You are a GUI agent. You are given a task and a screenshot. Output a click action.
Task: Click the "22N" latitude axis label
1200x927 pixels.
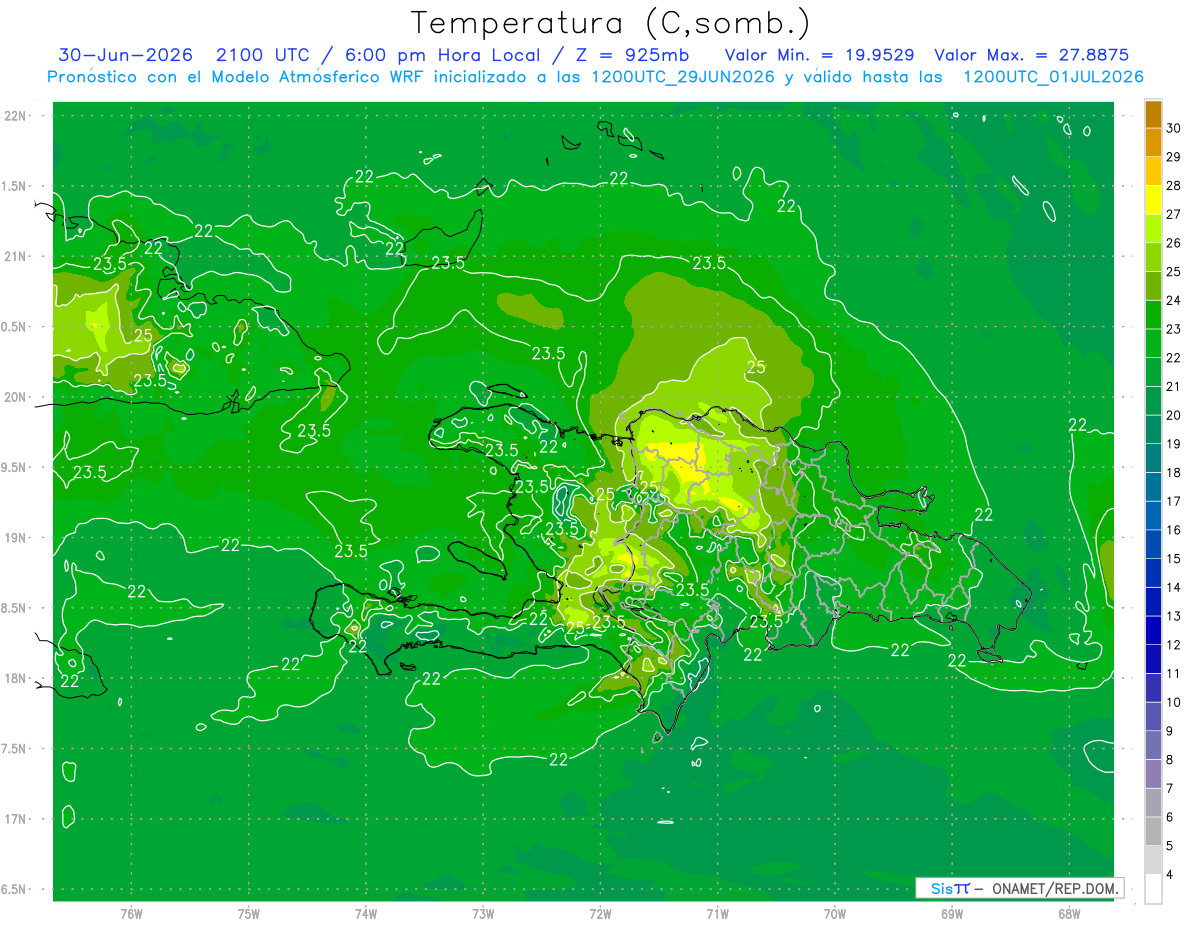click(x=15, y=115)
